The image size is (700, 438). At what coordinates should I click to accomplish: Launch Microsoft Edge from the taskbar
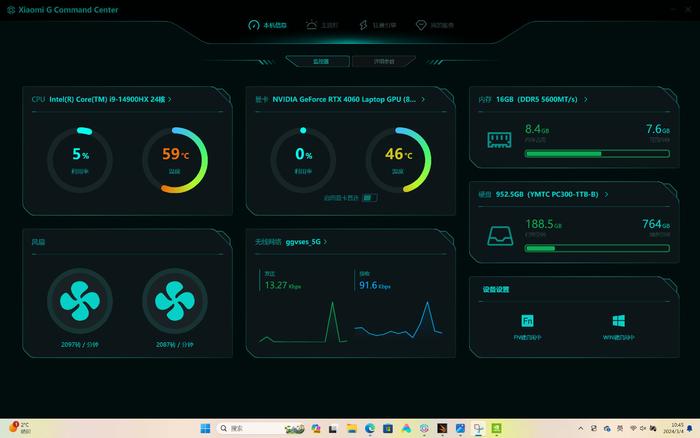[370, 429]
